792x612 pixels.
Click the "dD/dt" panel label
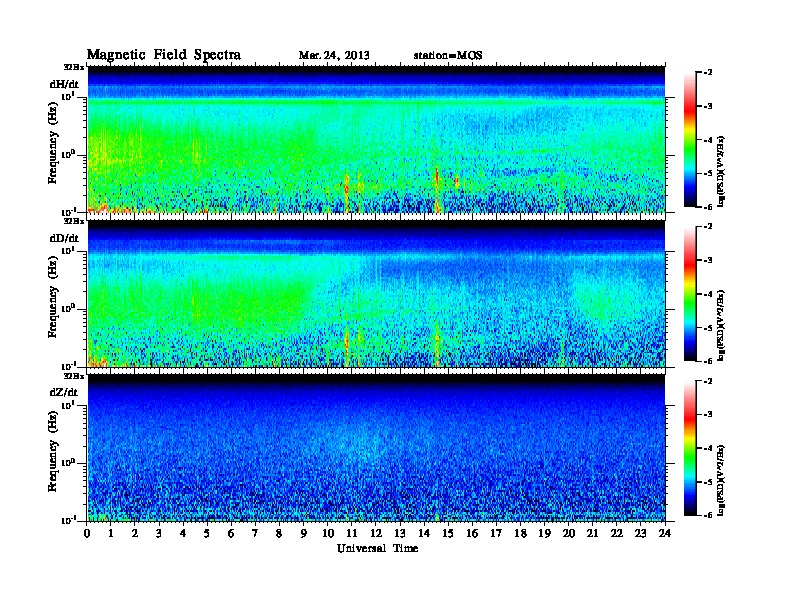point(64,238)
